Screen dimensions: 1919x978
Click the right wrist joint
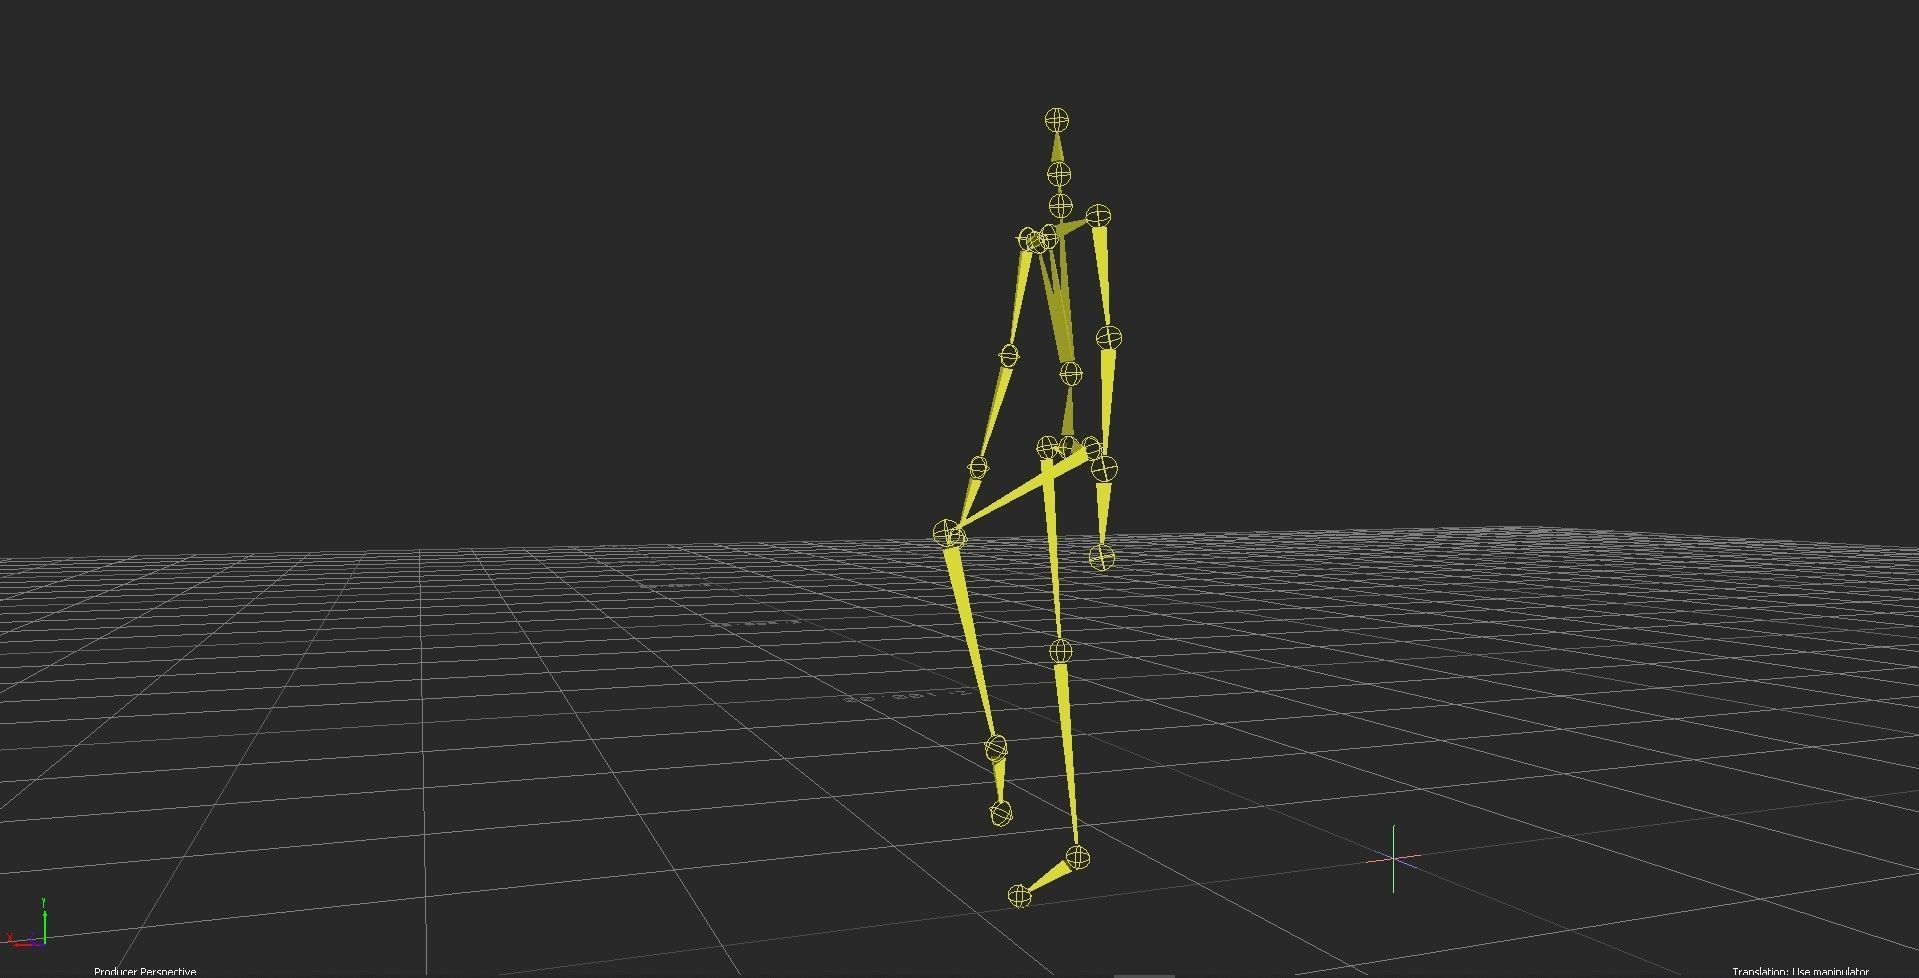[x=1104, y=466]
